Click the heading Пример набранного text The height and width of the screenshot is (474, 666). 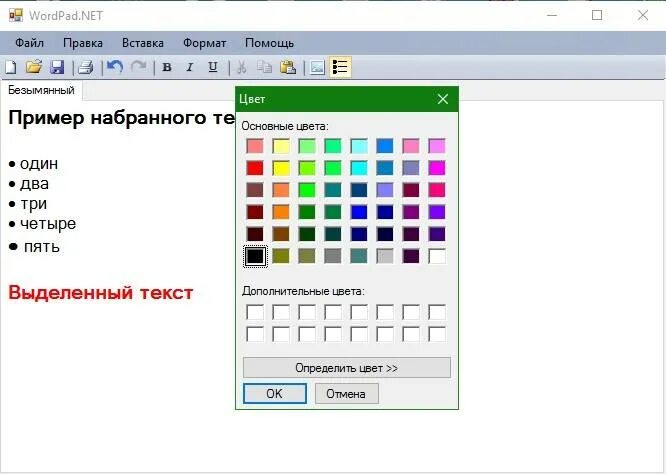121,118
